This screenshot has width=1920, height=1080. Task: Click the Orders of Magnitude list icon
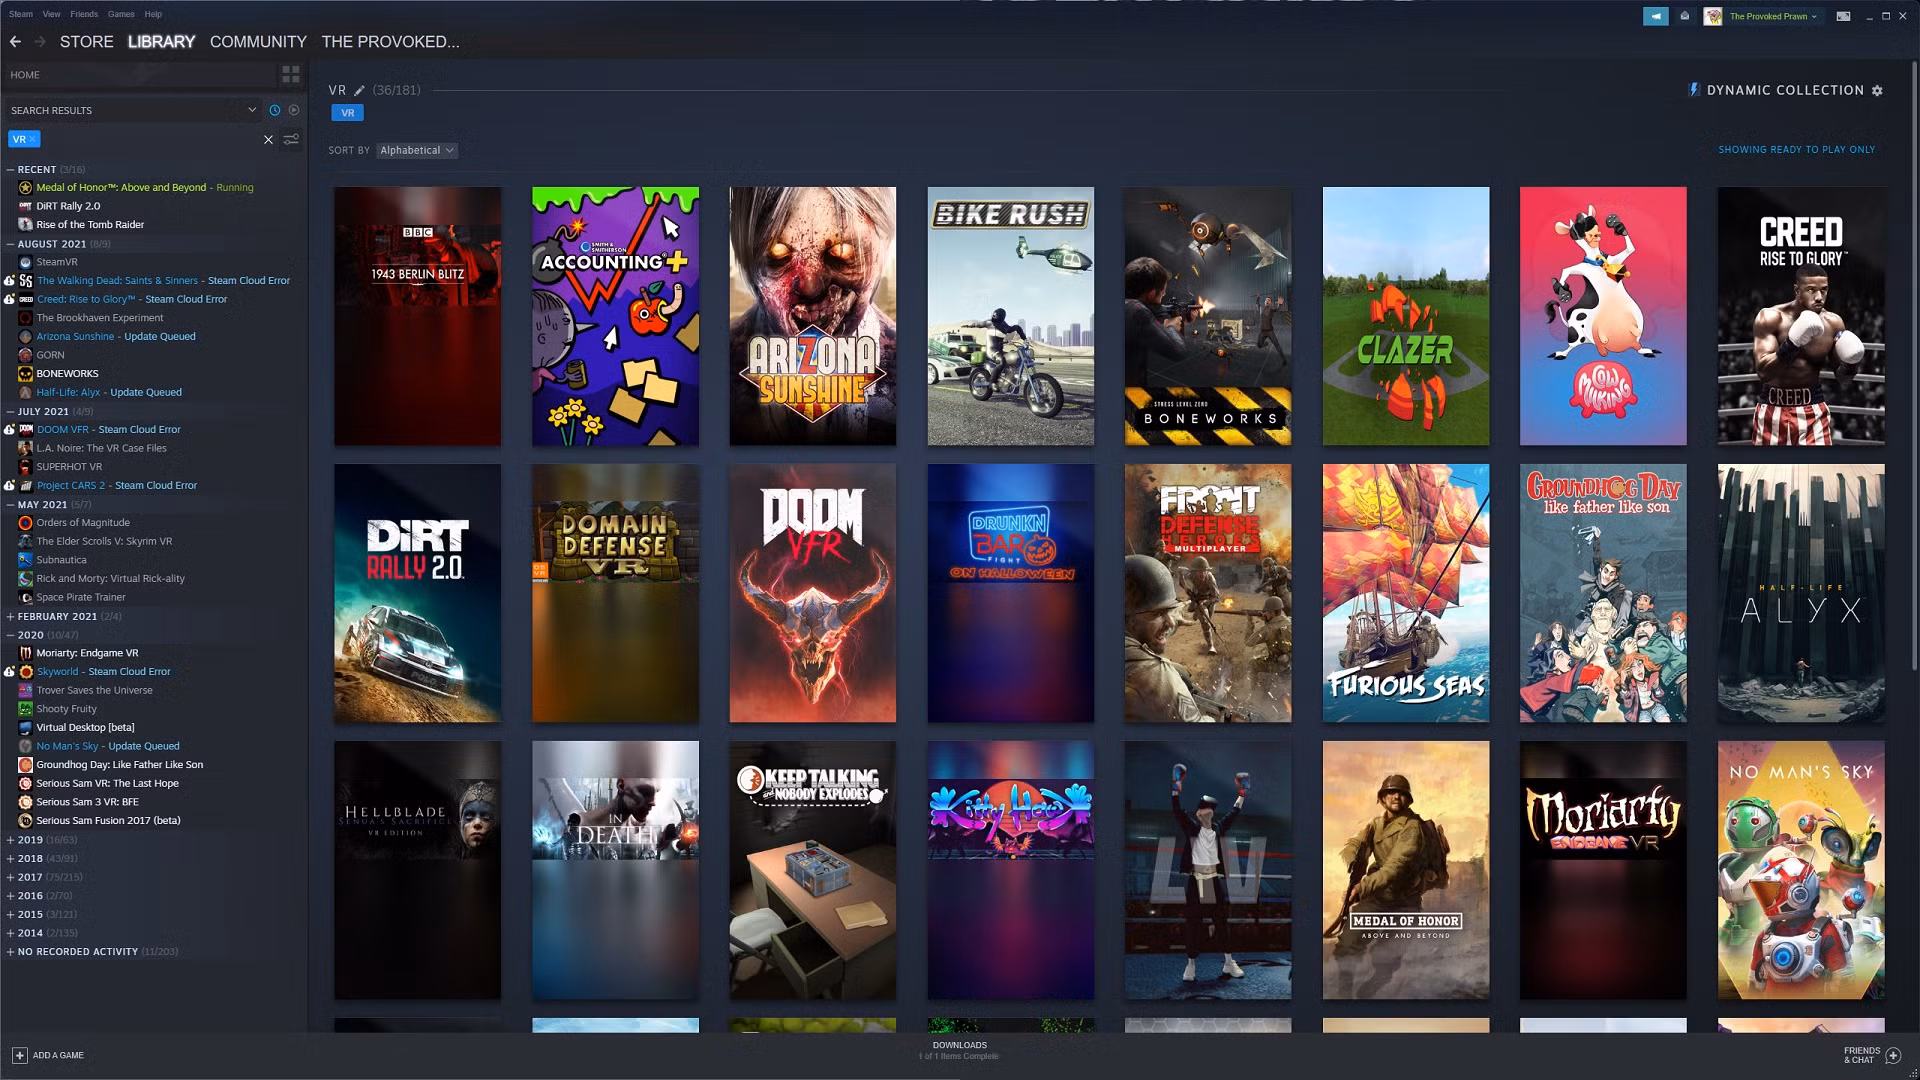point(26,523)
